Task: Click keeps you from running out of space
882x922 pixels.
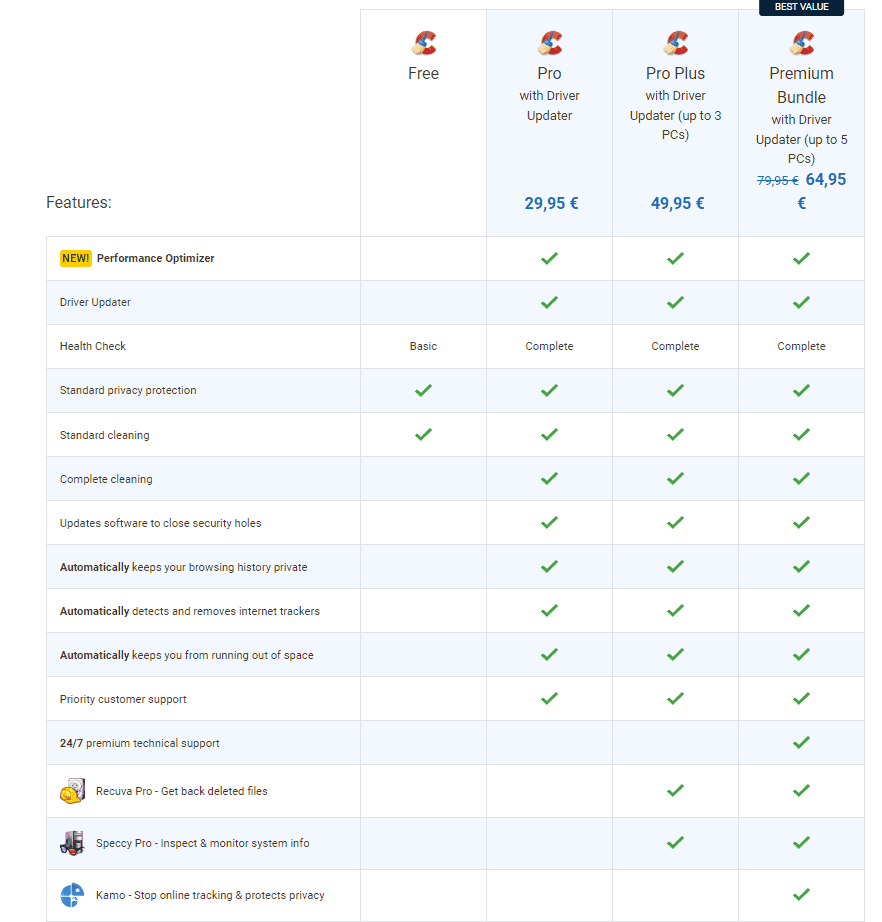Action: coord(186,655)
